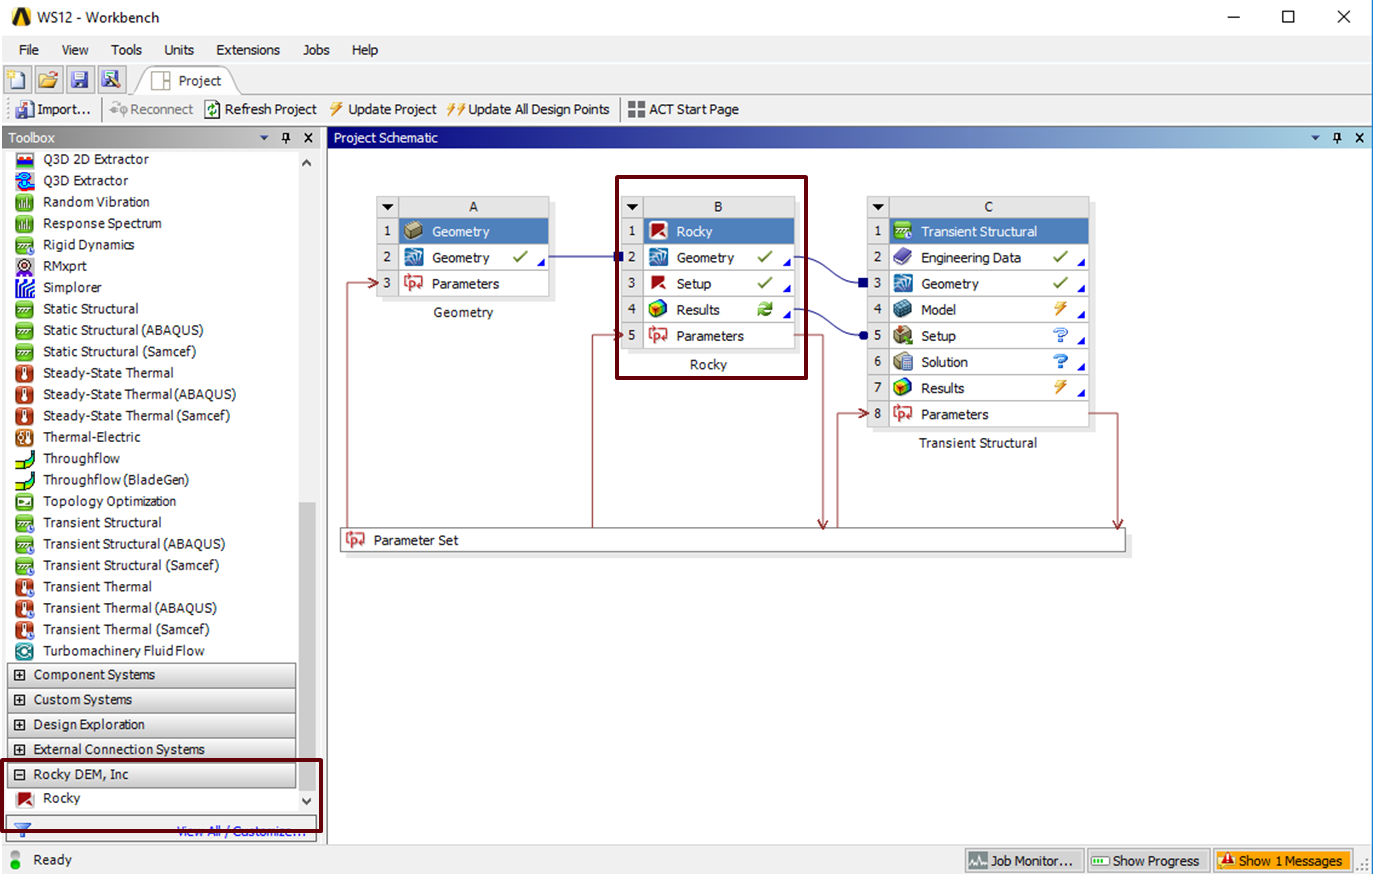This screenshot has width=1373, height=874.
Task: Open the File menu
Action: tap(29, 50)
